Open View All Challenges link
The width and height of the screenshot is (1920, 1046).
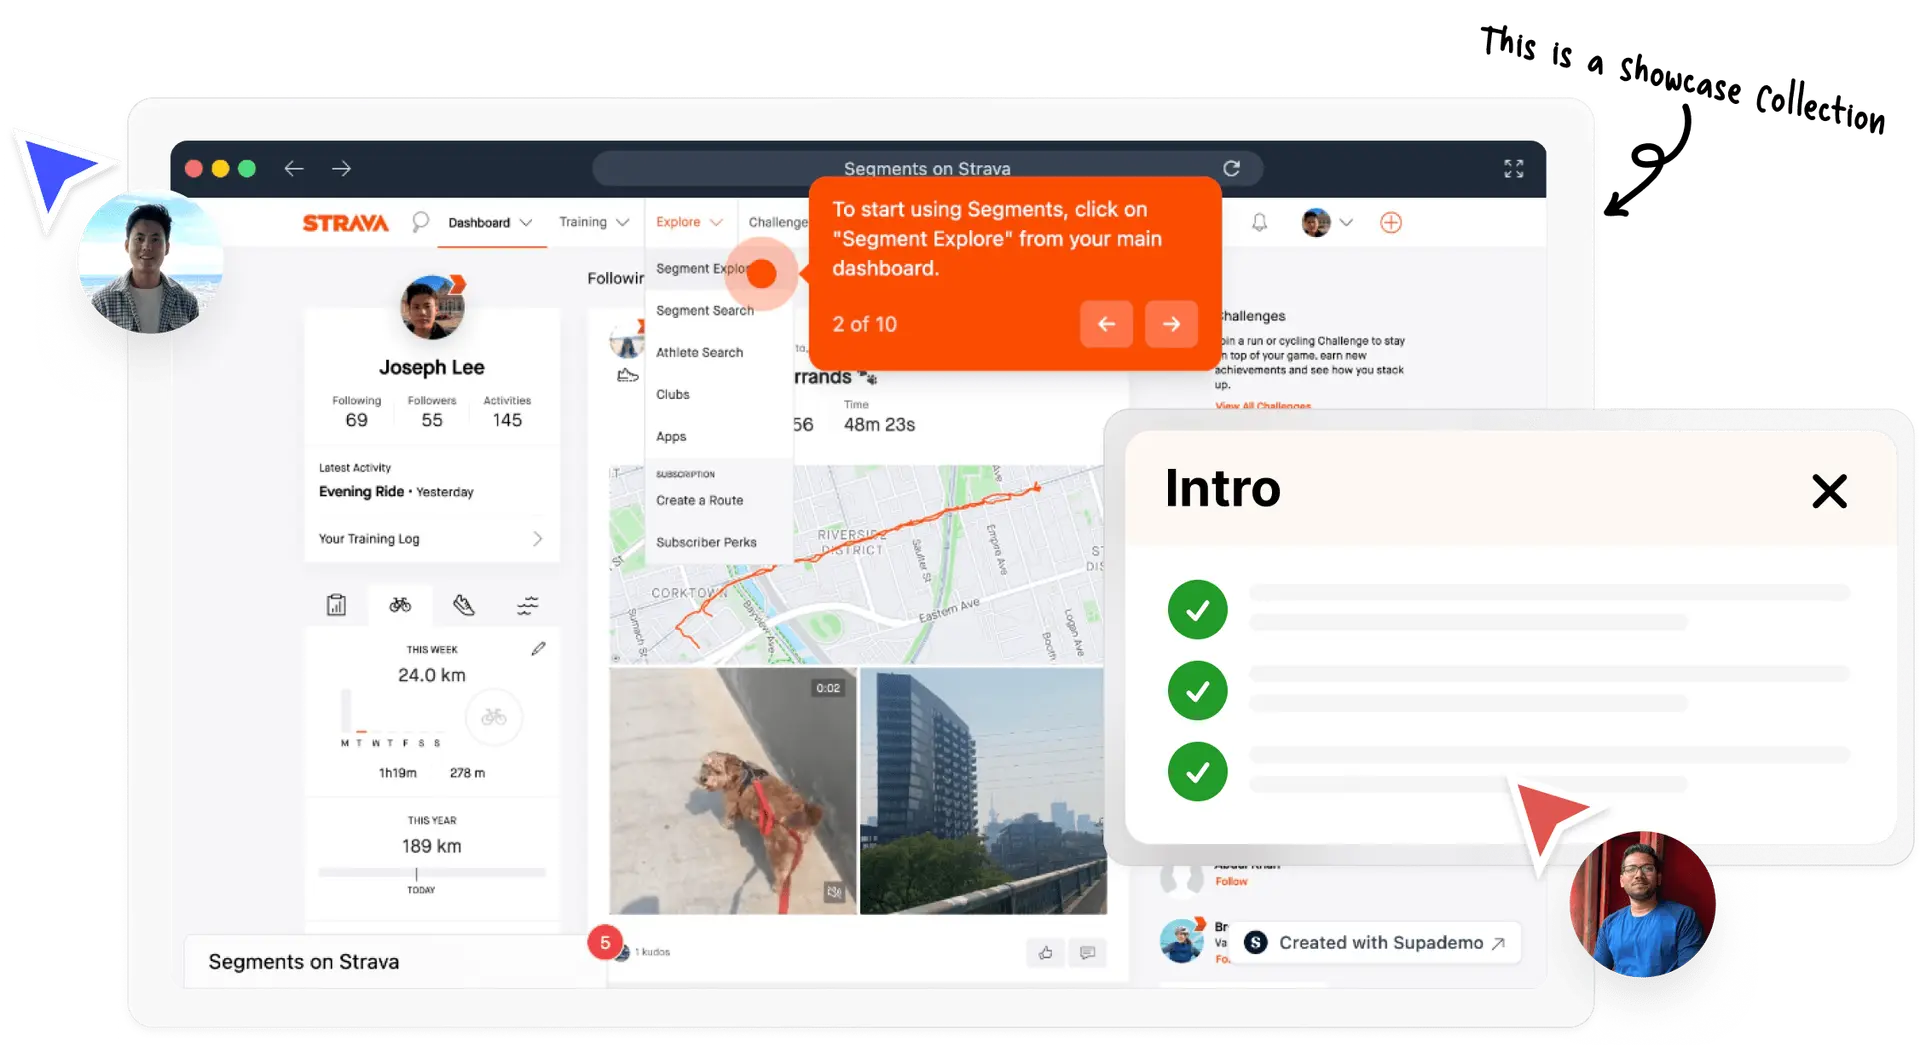pos(1263,406)
